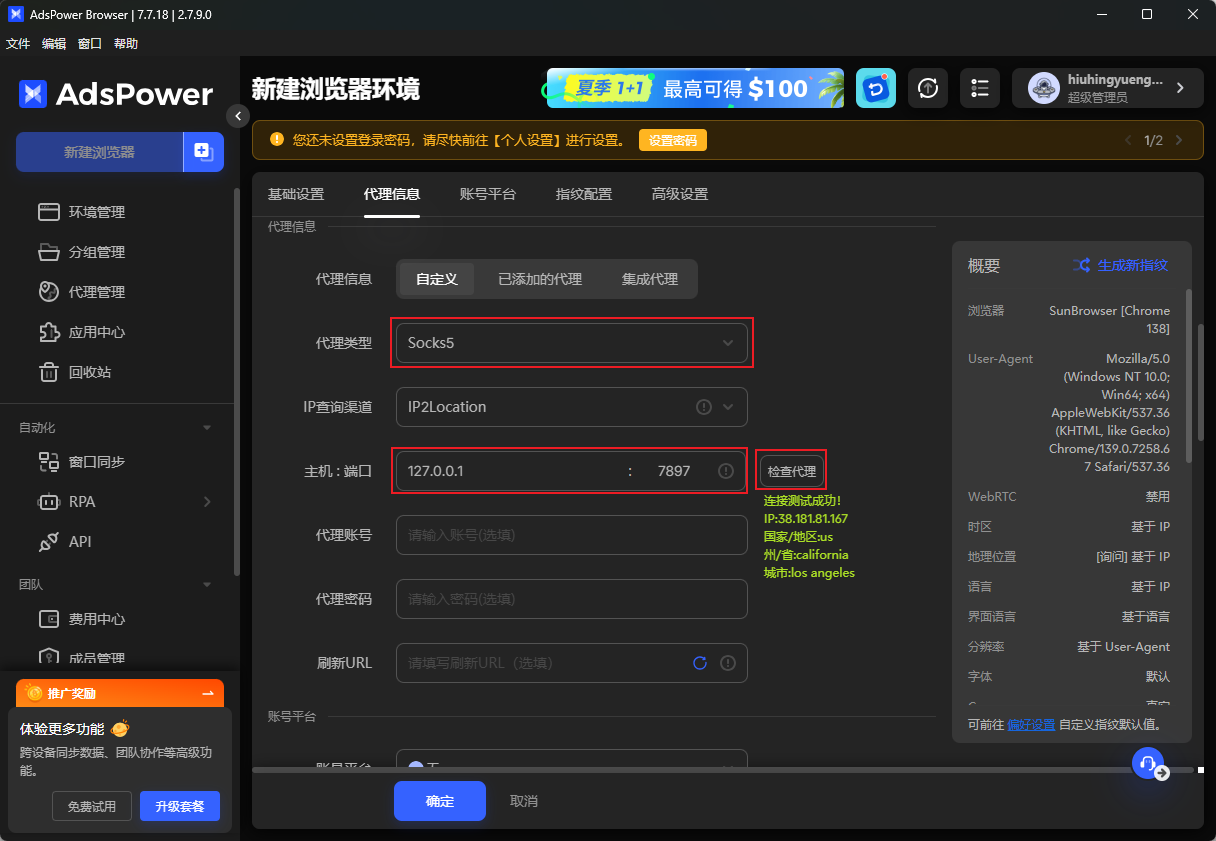Screen dimensions: 1216x841
Task: Click refresh icon in 刷新URL field
Action: (700, 663)
